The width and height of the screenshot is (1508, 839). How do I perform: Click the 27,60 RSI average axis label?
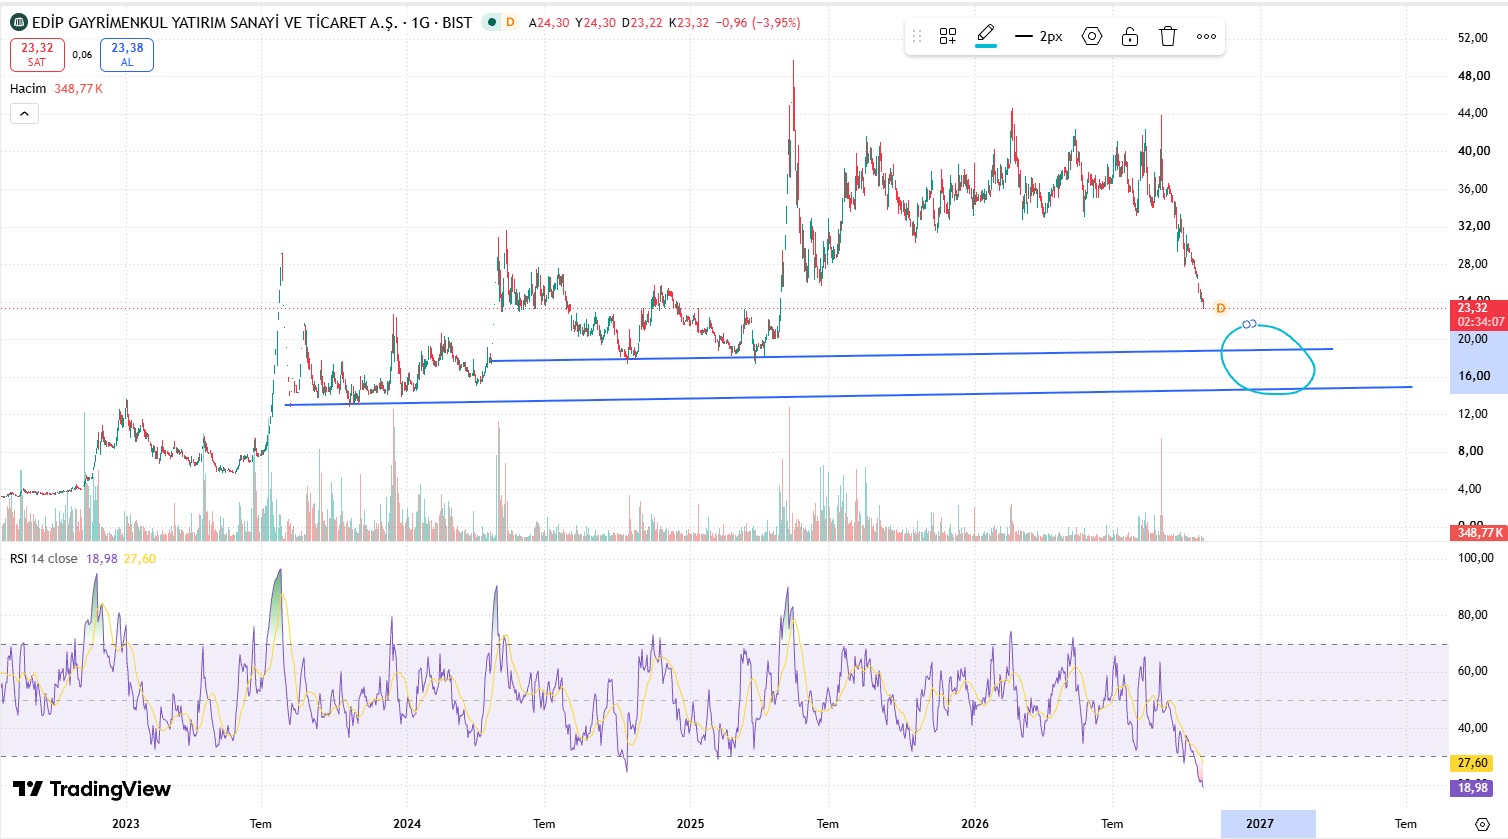[1473, 763]
